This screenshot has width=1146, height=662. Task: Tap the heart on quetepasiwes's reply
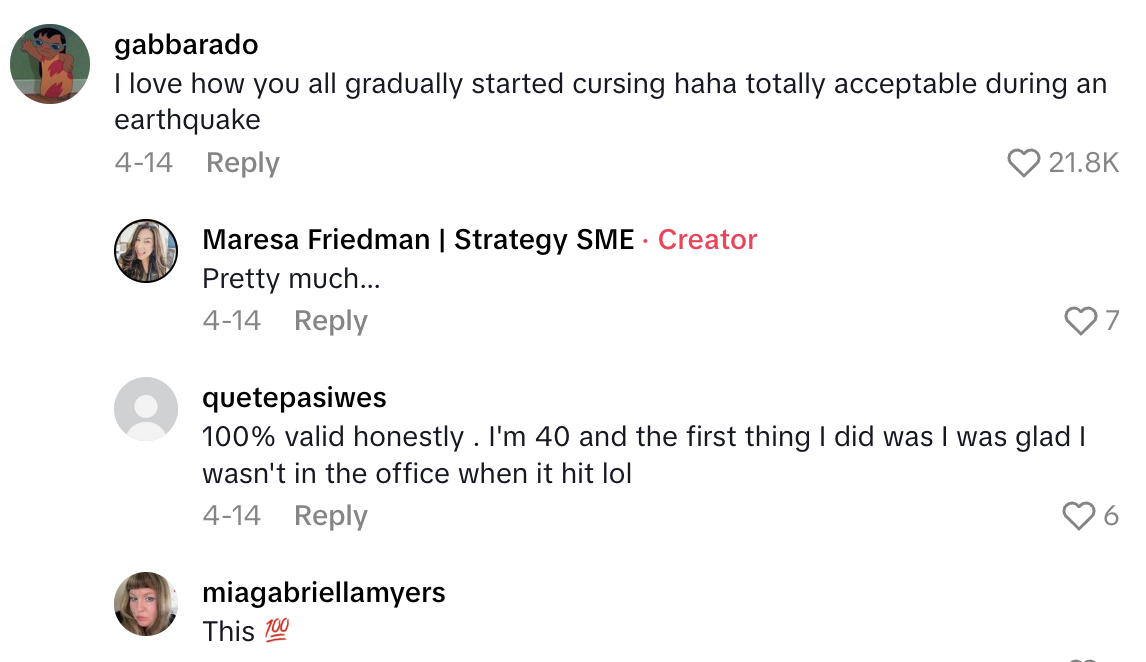(x=1078, y=516)
